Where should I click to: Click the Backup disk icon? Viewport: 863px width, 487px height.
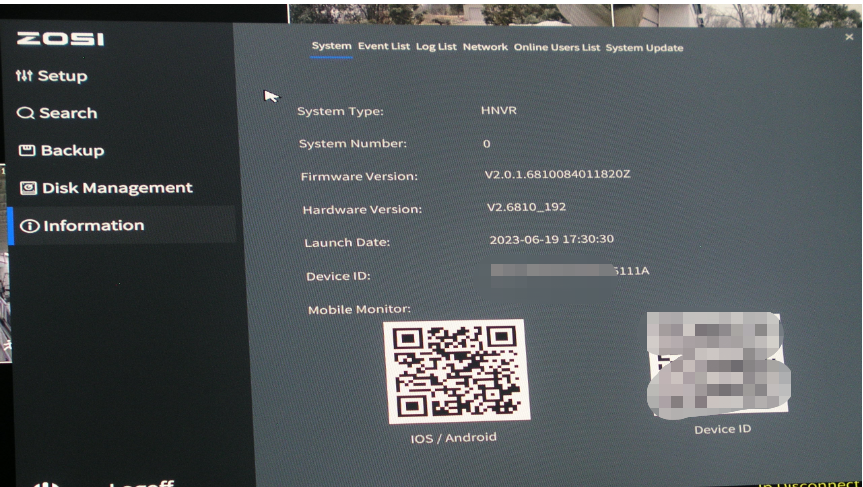[x=27, y=150]
